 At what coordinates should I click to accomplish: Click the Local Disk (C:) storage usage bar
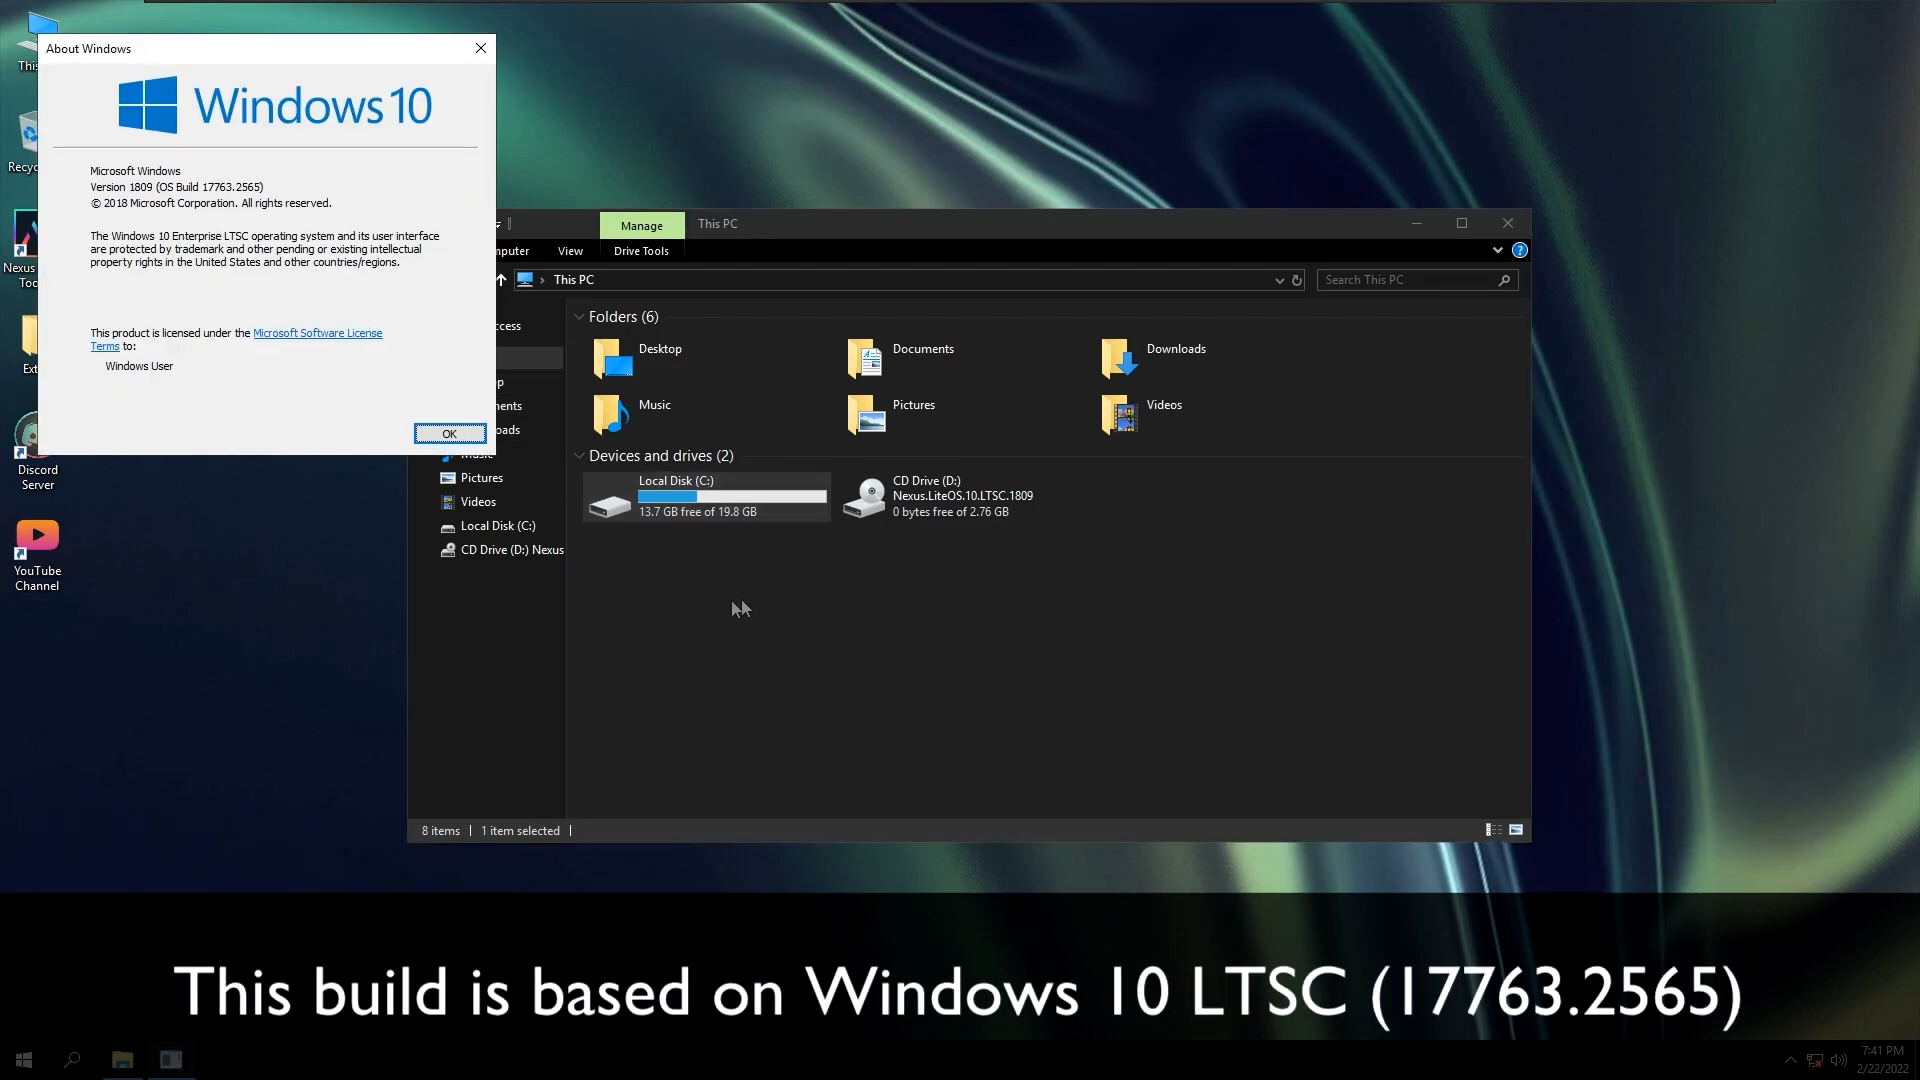pos(733,496)
